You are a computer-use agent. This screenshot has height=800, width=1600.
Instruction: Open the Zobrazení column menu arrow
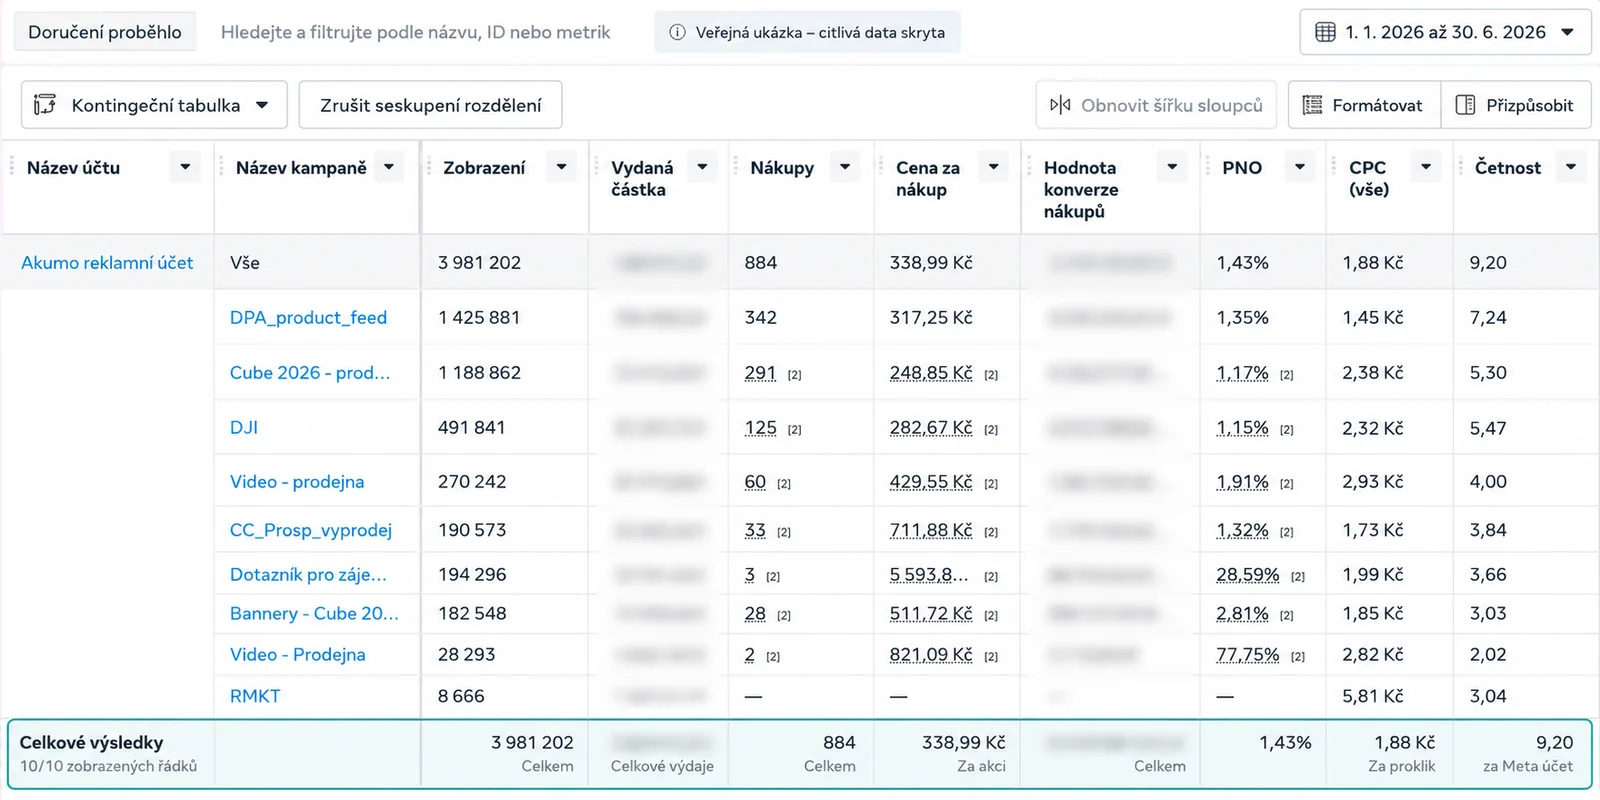562,167
